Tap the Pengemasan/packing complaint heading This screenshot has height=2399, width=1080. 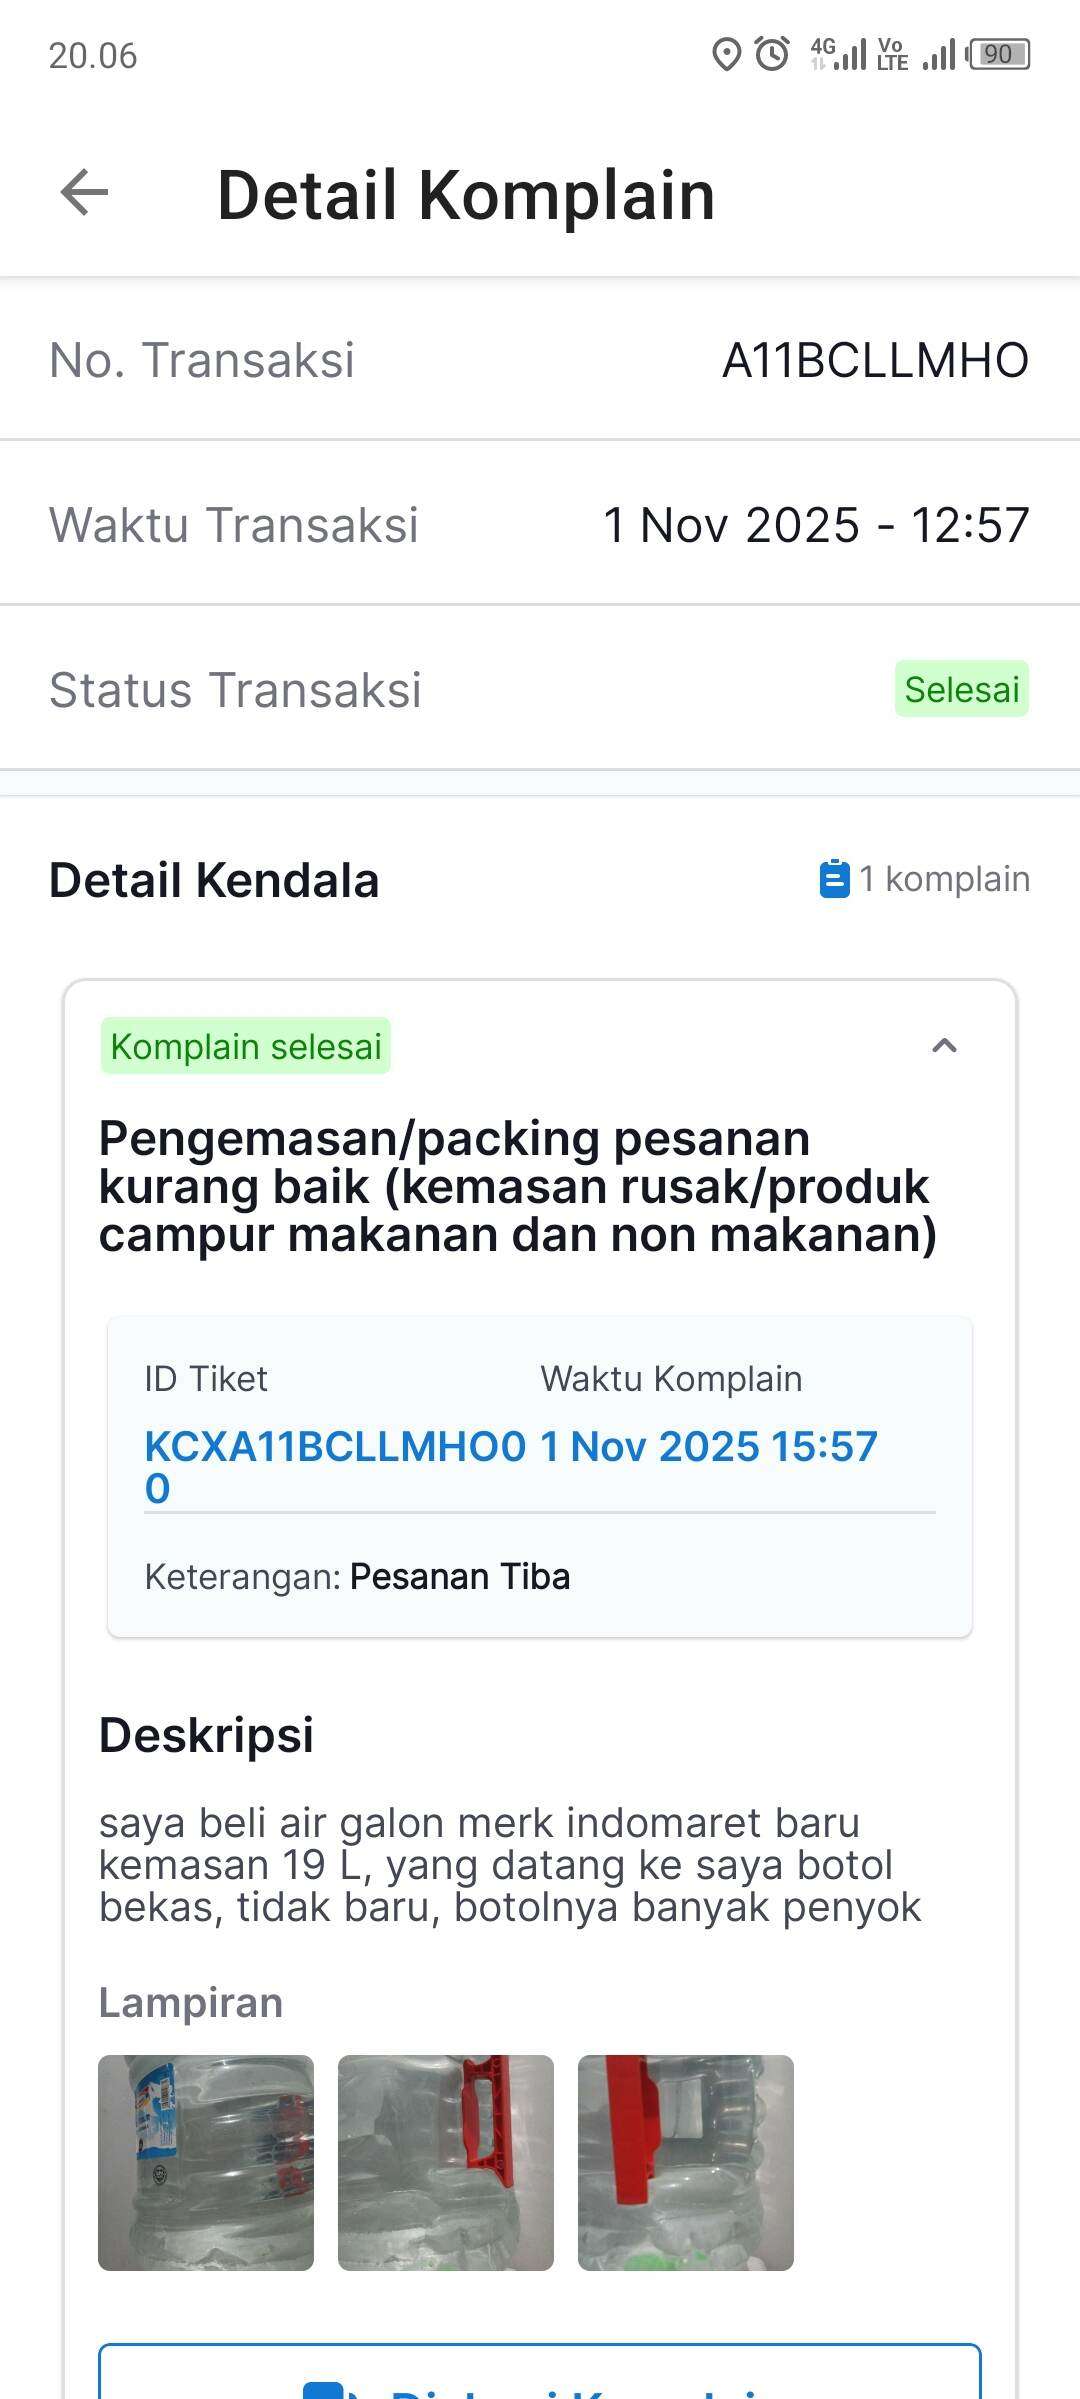pos(518,1186)
